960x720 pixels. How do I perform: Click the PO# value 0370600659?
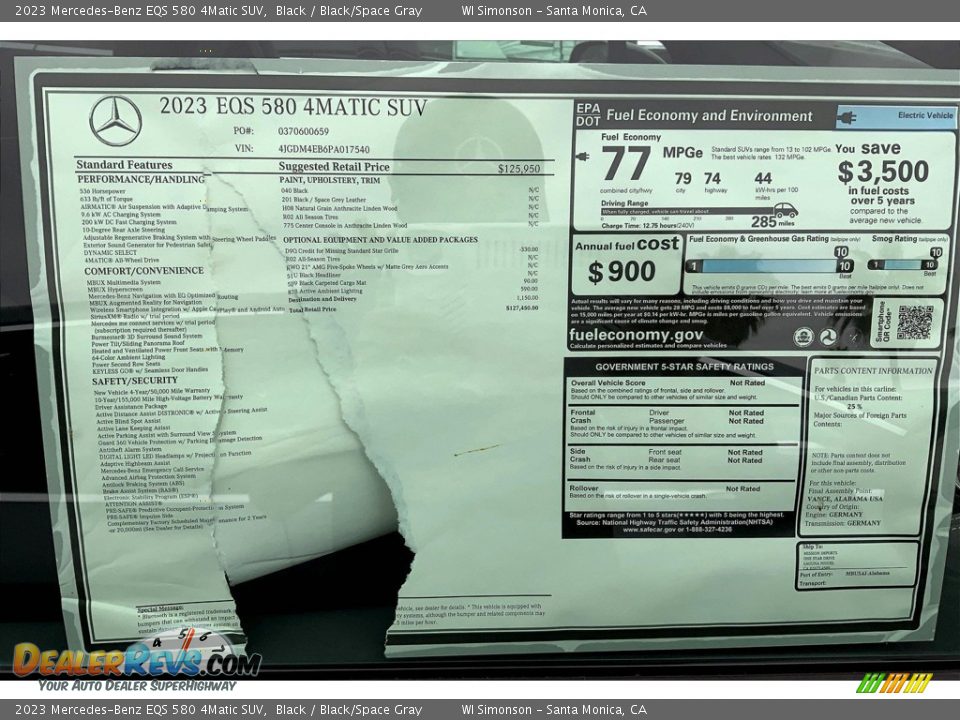(x=303, y=132)
